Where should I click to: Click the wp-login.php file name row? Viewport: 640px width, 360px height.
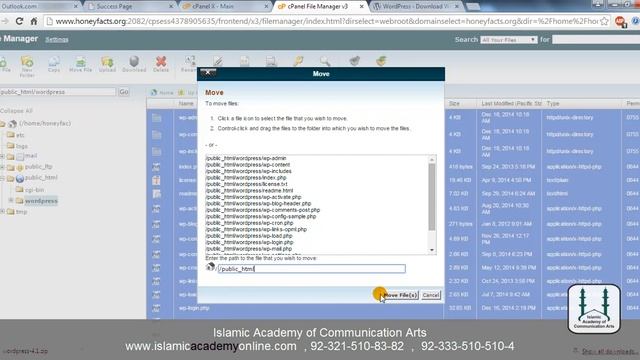coord(194,308)
